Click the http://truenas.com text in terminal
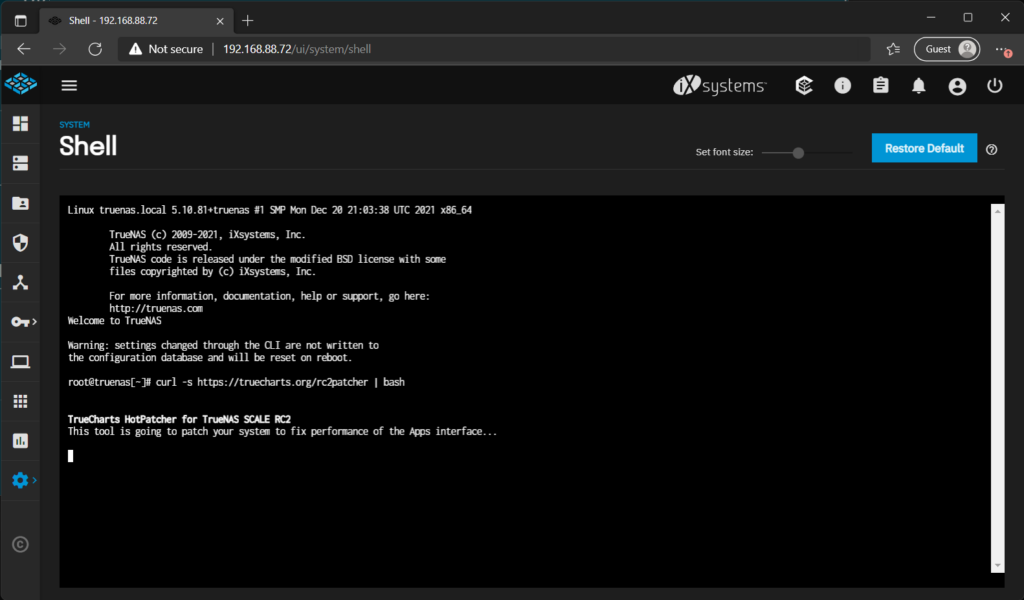Screen dimensions: 1024x600 [x=156, y=308]
